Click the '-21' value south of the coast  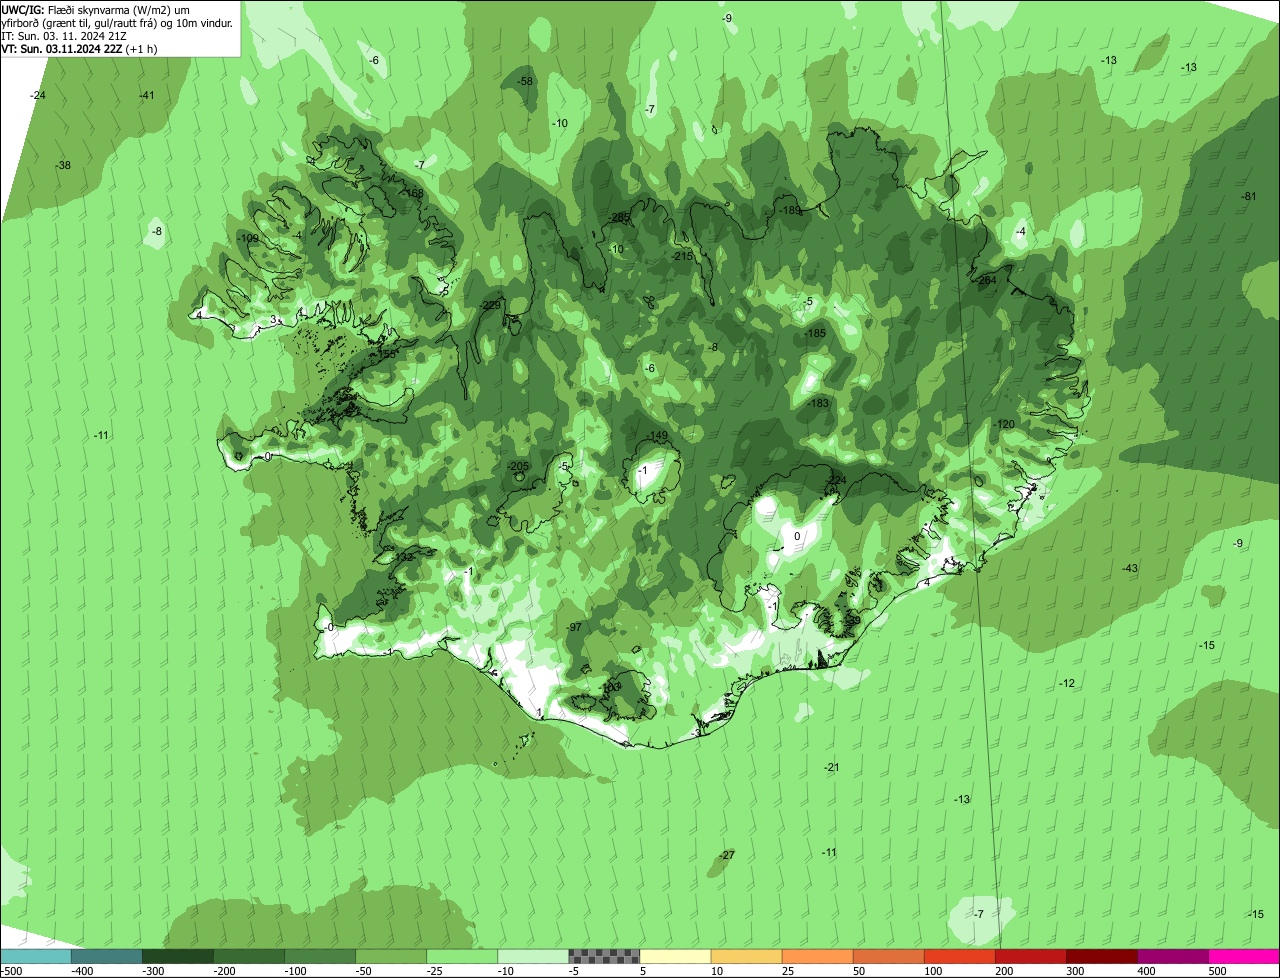[832, 767]
